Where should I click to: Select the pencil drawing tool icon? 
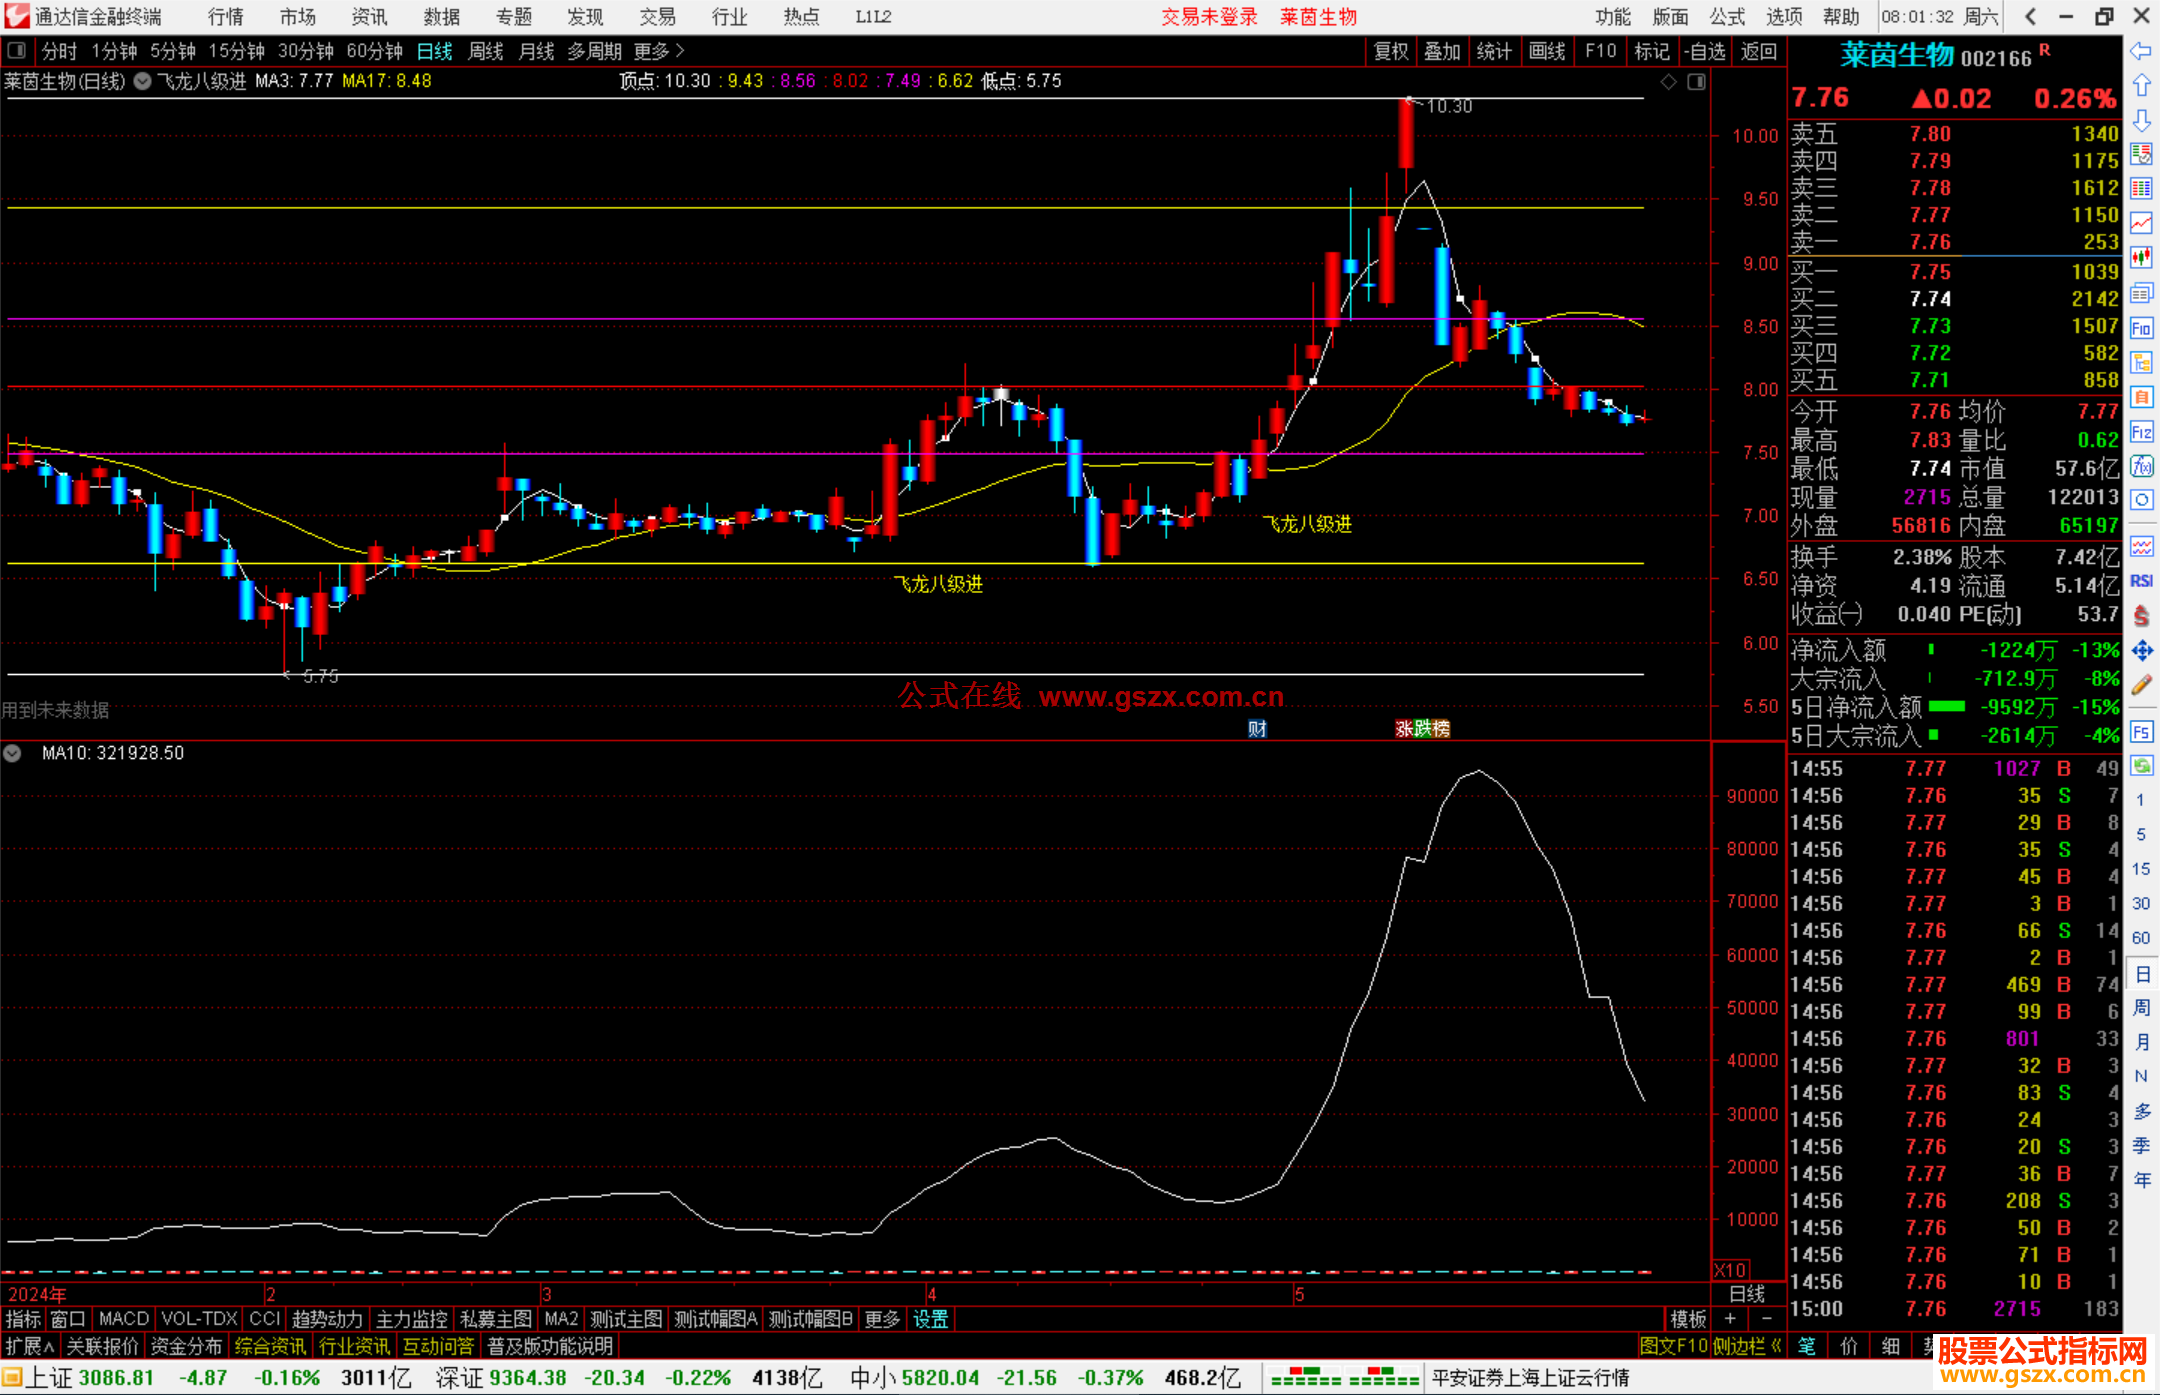pos(2141,685)
